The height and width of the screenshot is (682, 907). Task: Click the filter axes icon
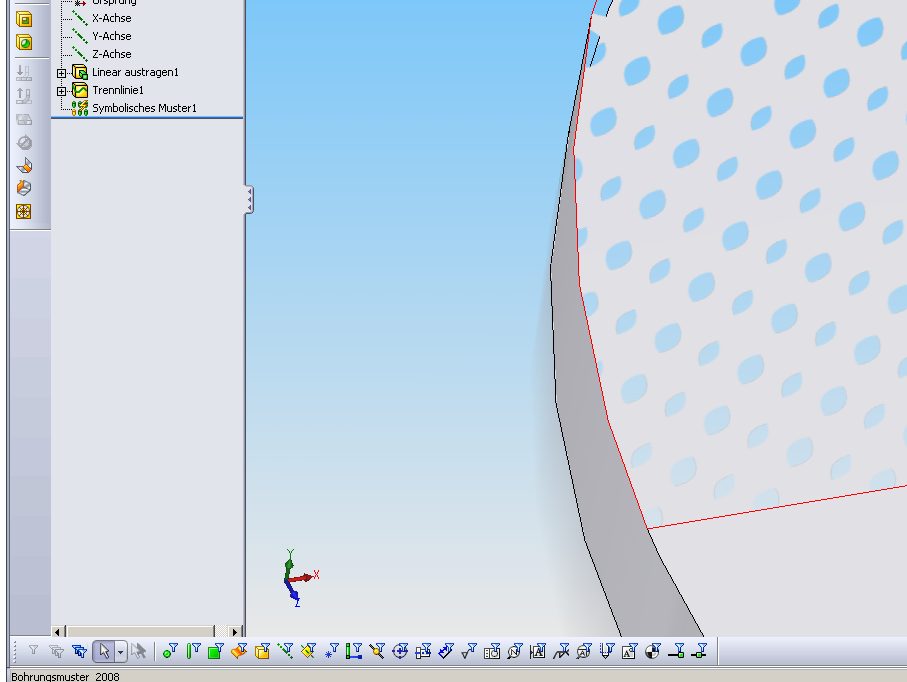coord(286,652)
